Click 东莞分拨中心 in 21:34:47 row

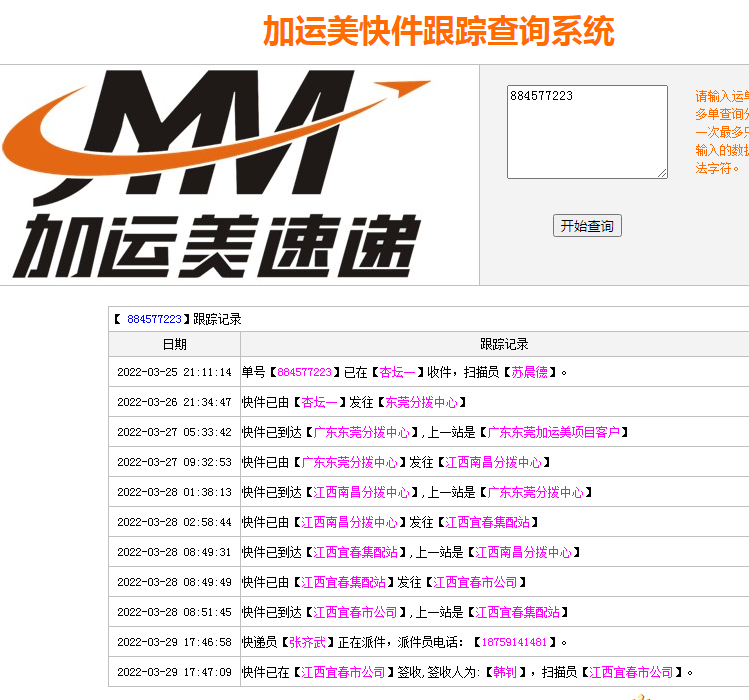click(421, 402)
